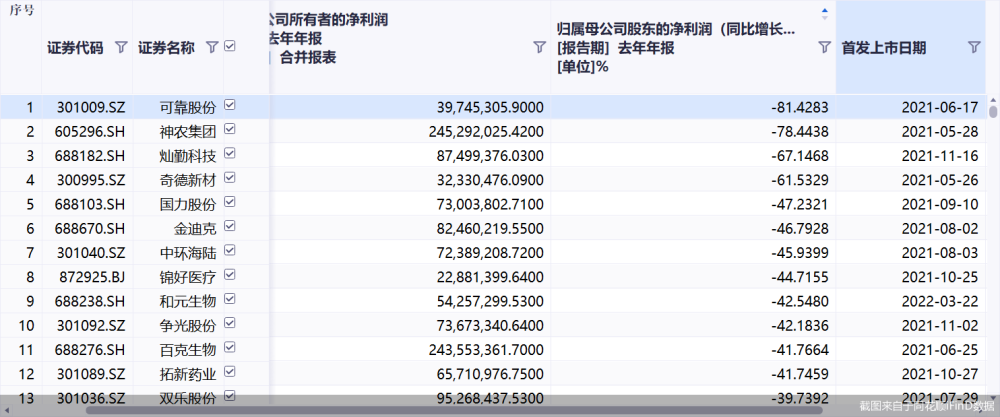Click the 首发上市日期 column header
This screenshot has width=1000, height=417.
coord(910,47)
